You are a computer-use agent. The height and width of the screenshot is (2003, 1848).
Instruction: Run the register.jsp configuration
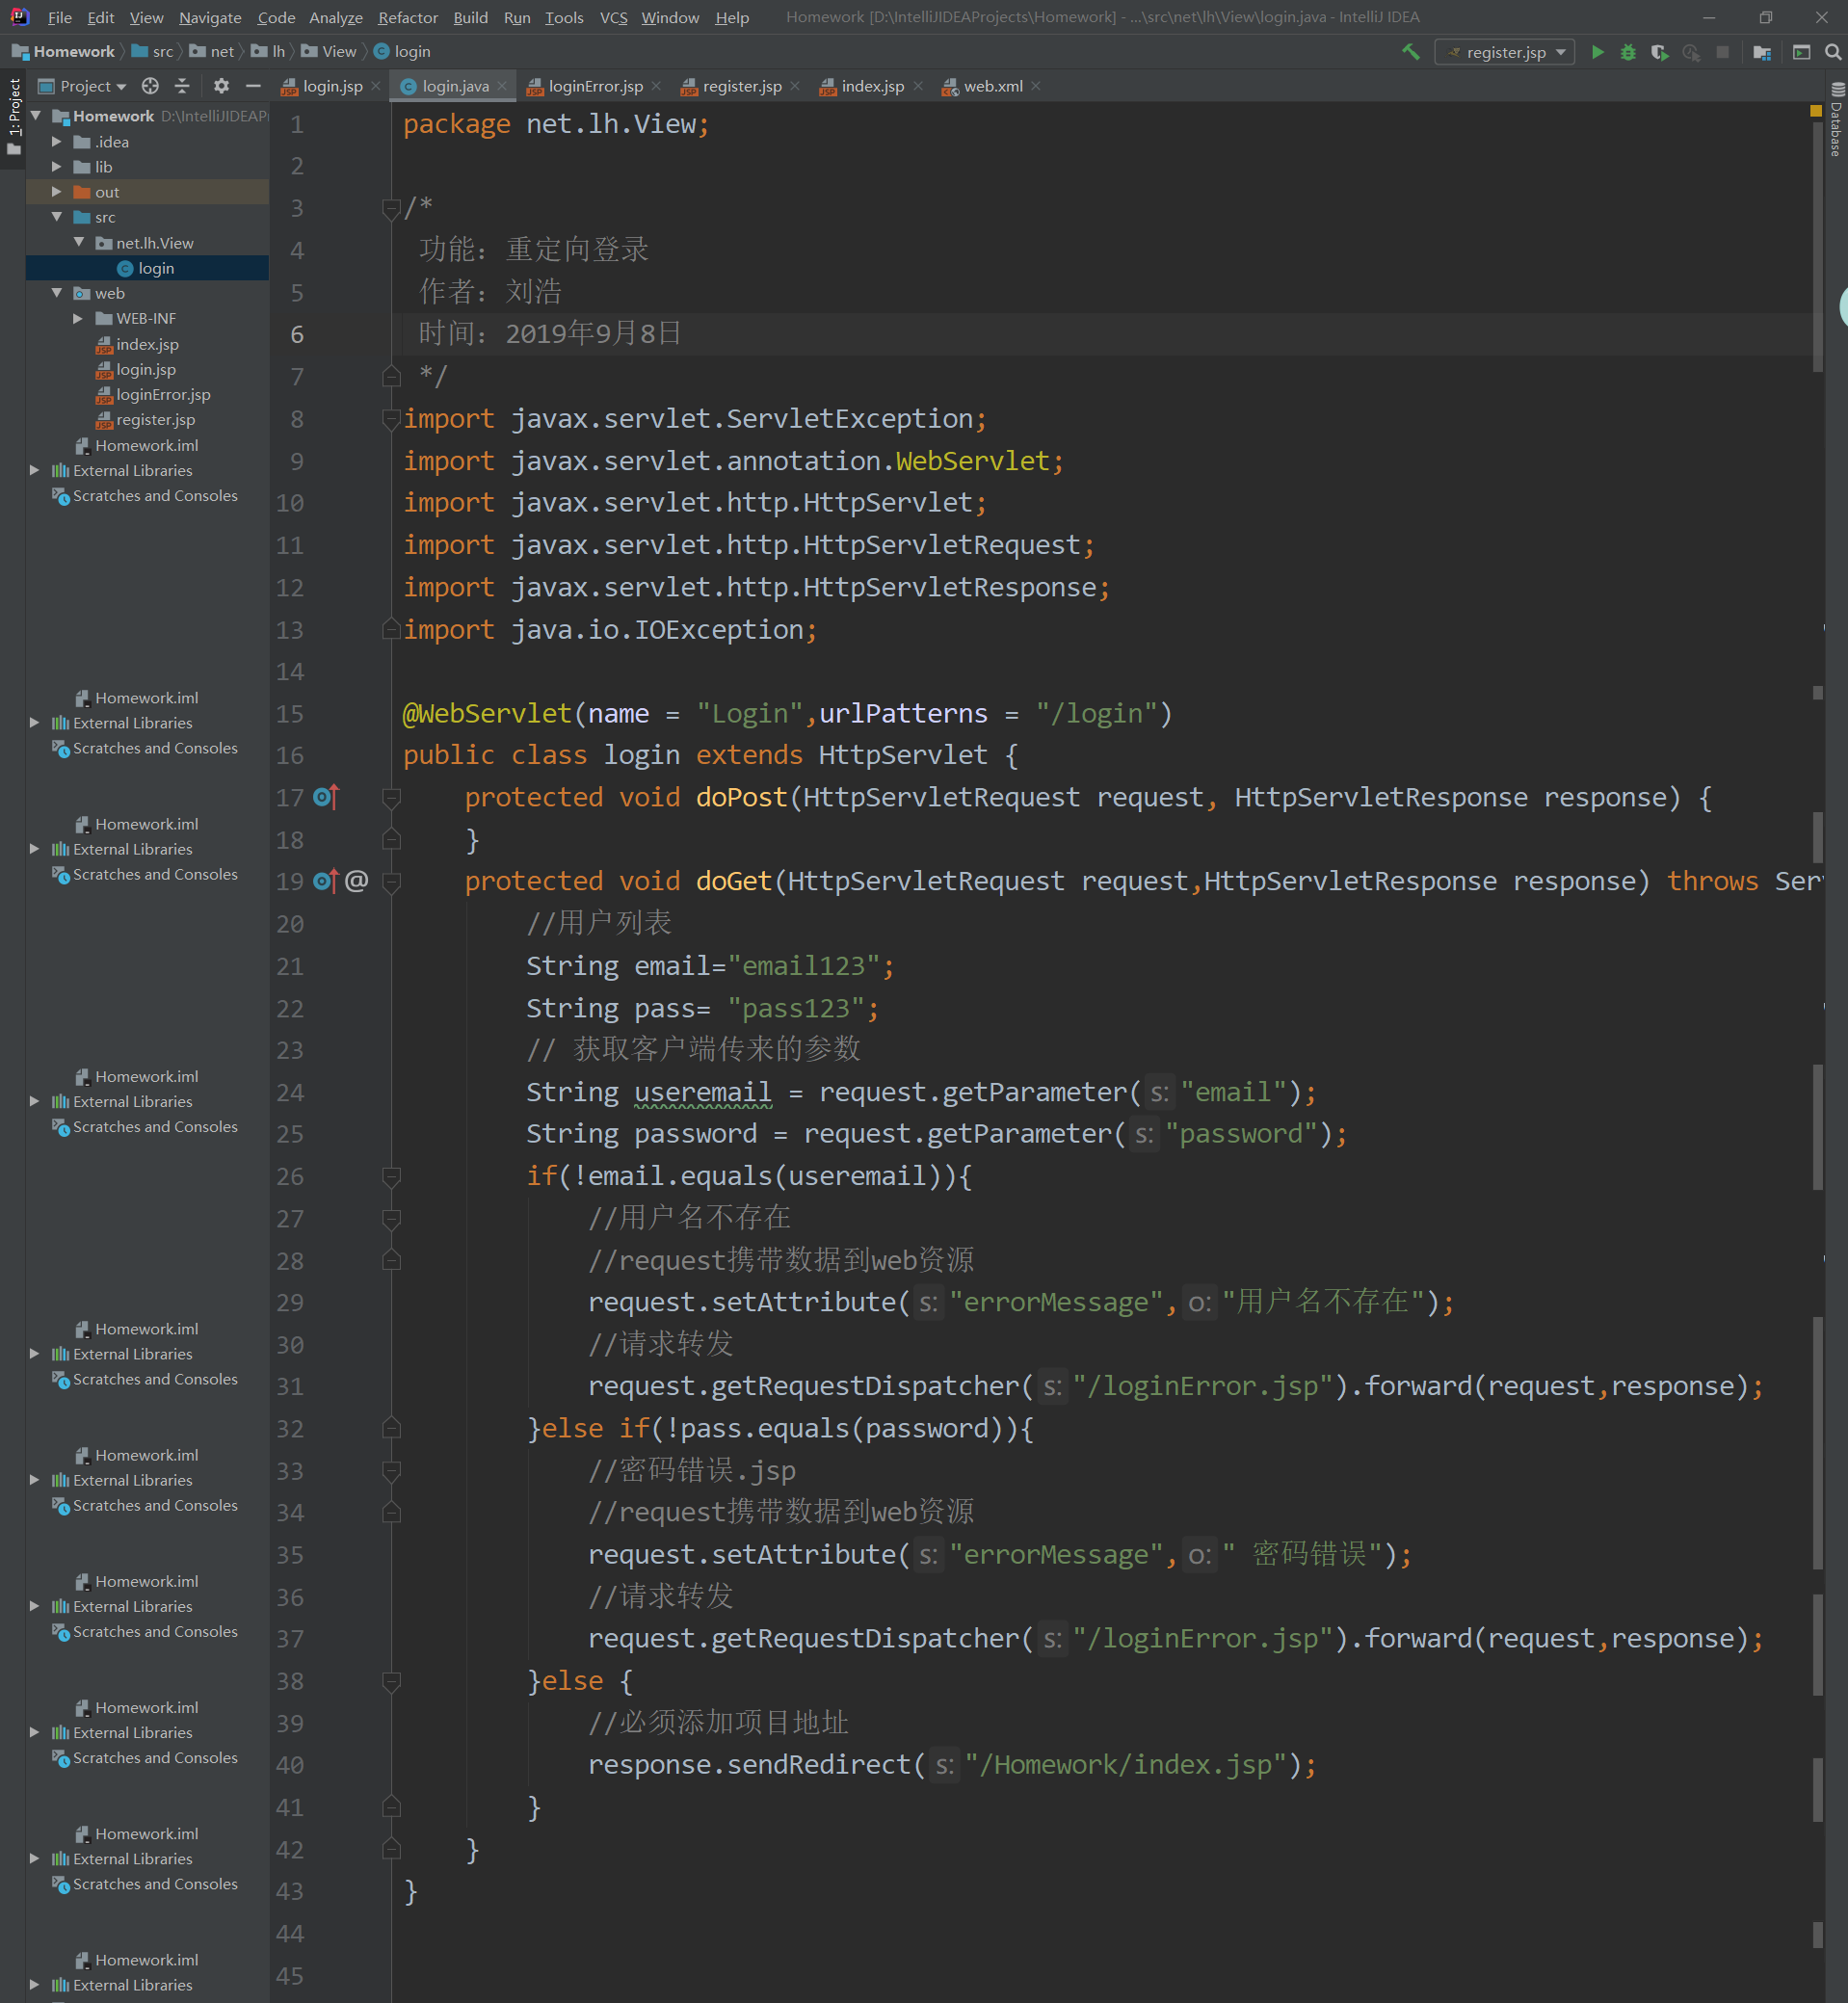click(x=1597, y=52)
